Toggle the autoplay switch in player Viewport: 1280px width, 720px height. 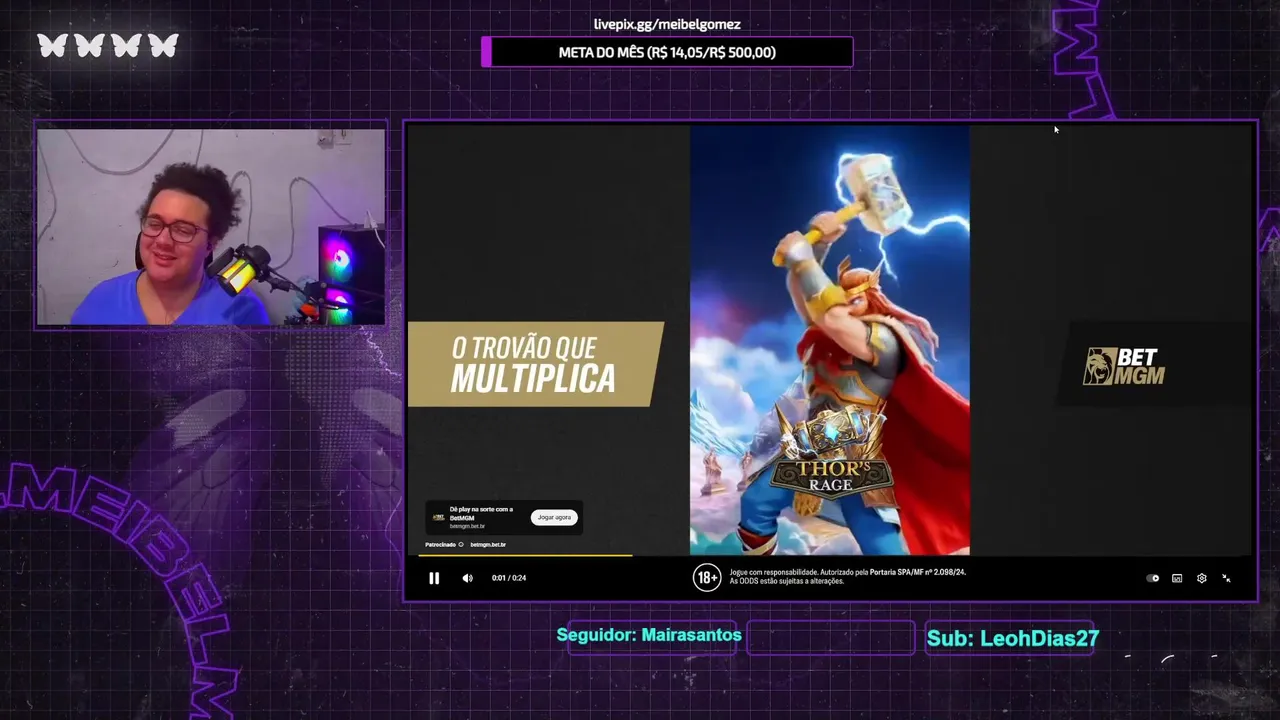tap(1152, 578)
